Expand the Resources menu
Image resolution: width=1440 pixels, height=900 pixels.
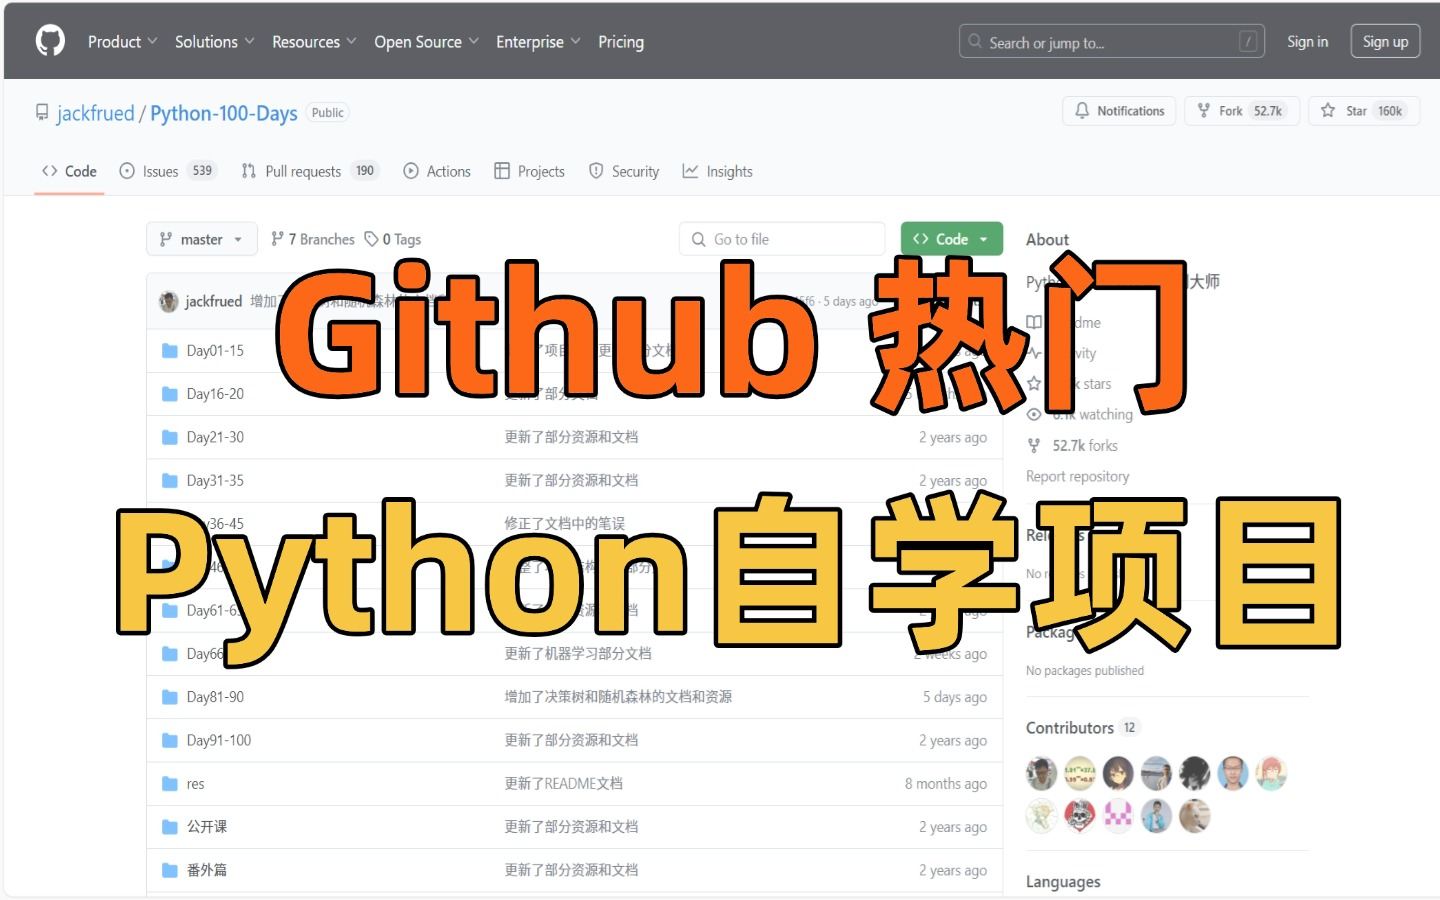point(314,42)
